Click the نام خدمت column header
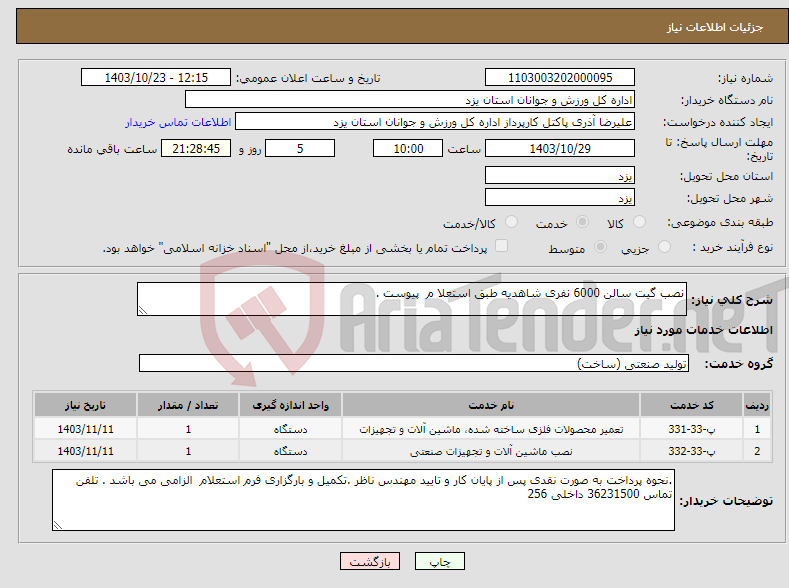This screenshot has width=789, height=588. [x=491, y=405]
